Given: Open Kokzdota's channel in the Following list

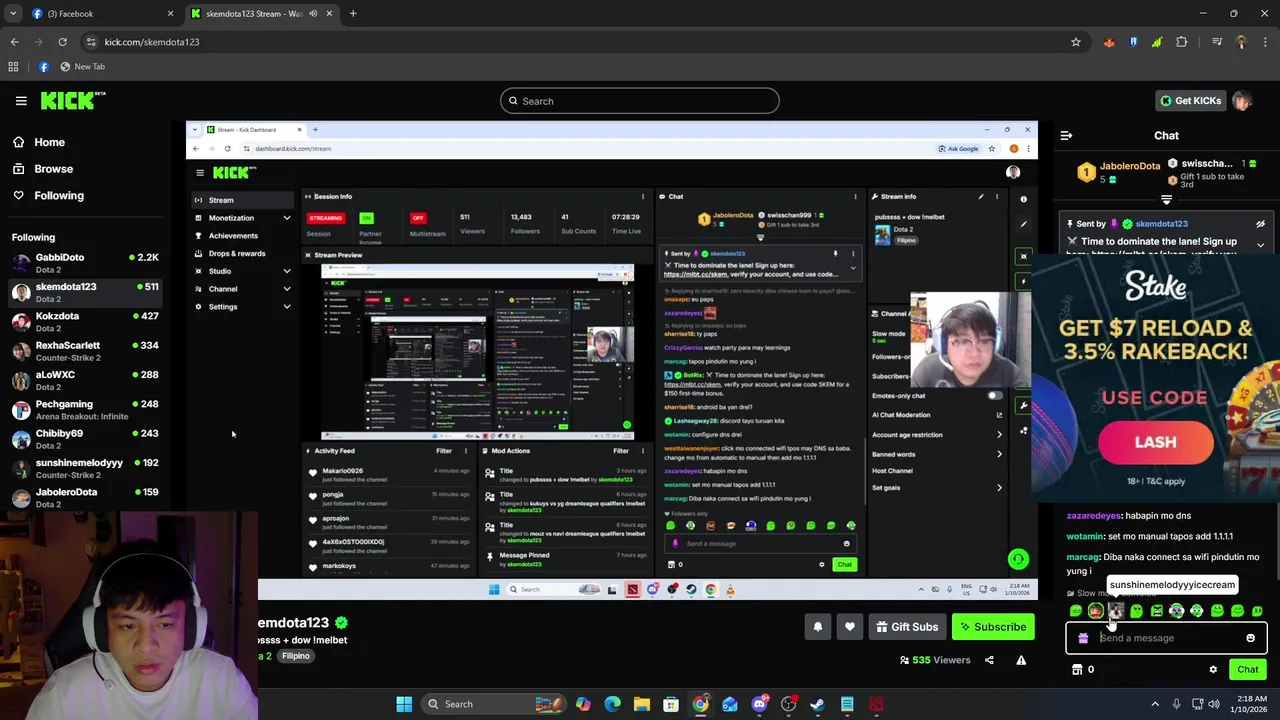Looking at the screenshot, I should [x=84, y=322].
